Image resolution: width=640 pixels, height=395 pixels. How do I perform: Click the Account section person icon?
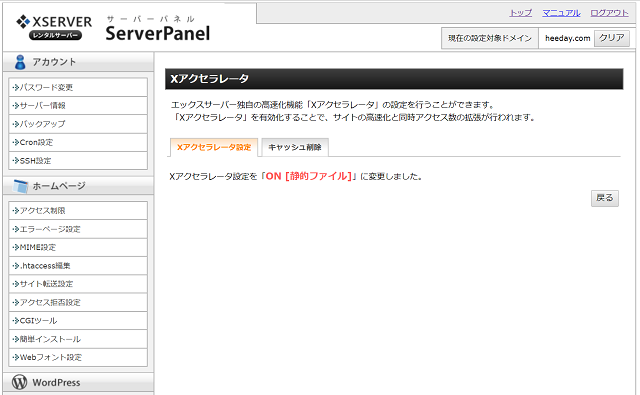tap(20, 62)
